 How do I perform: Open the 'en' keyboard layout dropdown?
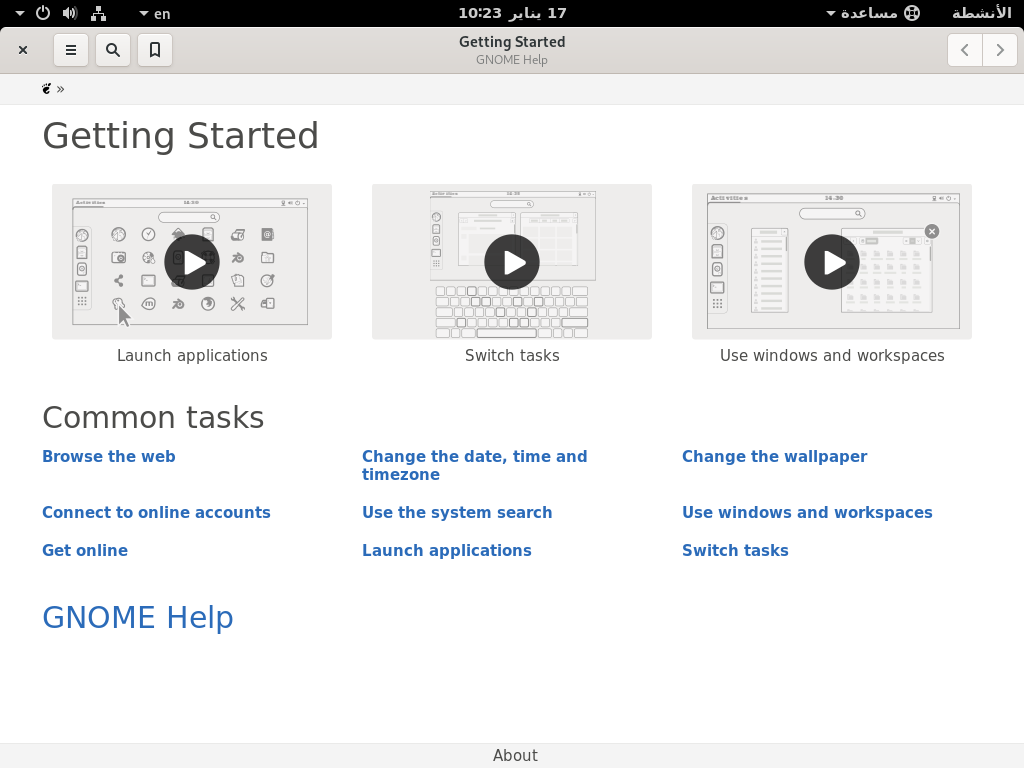pyautogui.click(x=155, y=14)
